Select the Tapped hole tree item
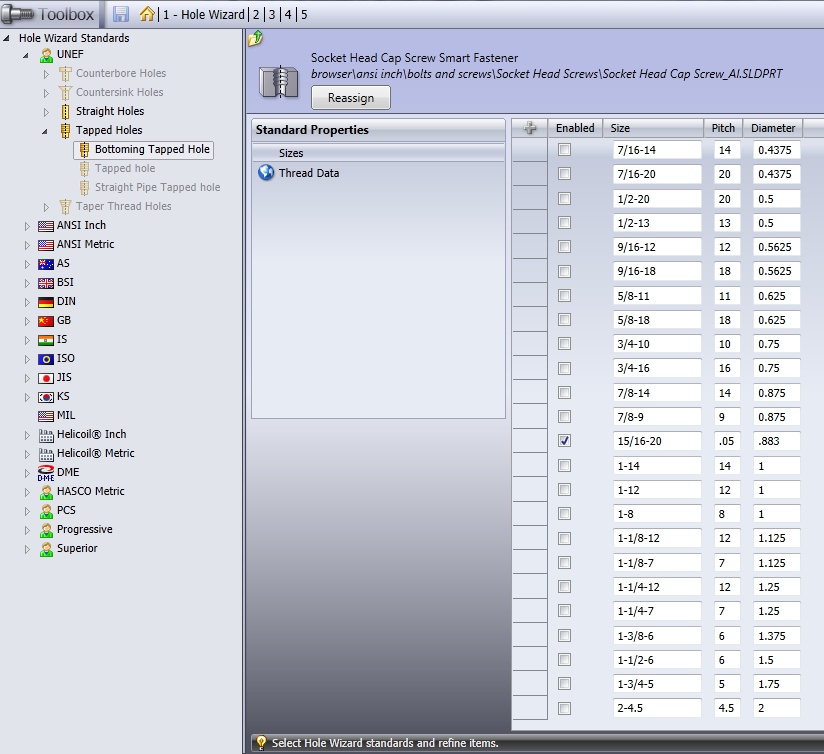This screenshot has height=754, width=824. click(125, 168)
